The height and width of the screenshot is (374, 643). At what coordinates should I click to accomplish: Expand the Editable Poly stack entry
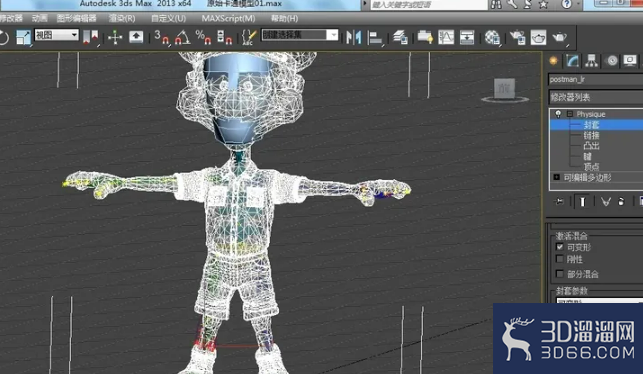pos(556,177)
